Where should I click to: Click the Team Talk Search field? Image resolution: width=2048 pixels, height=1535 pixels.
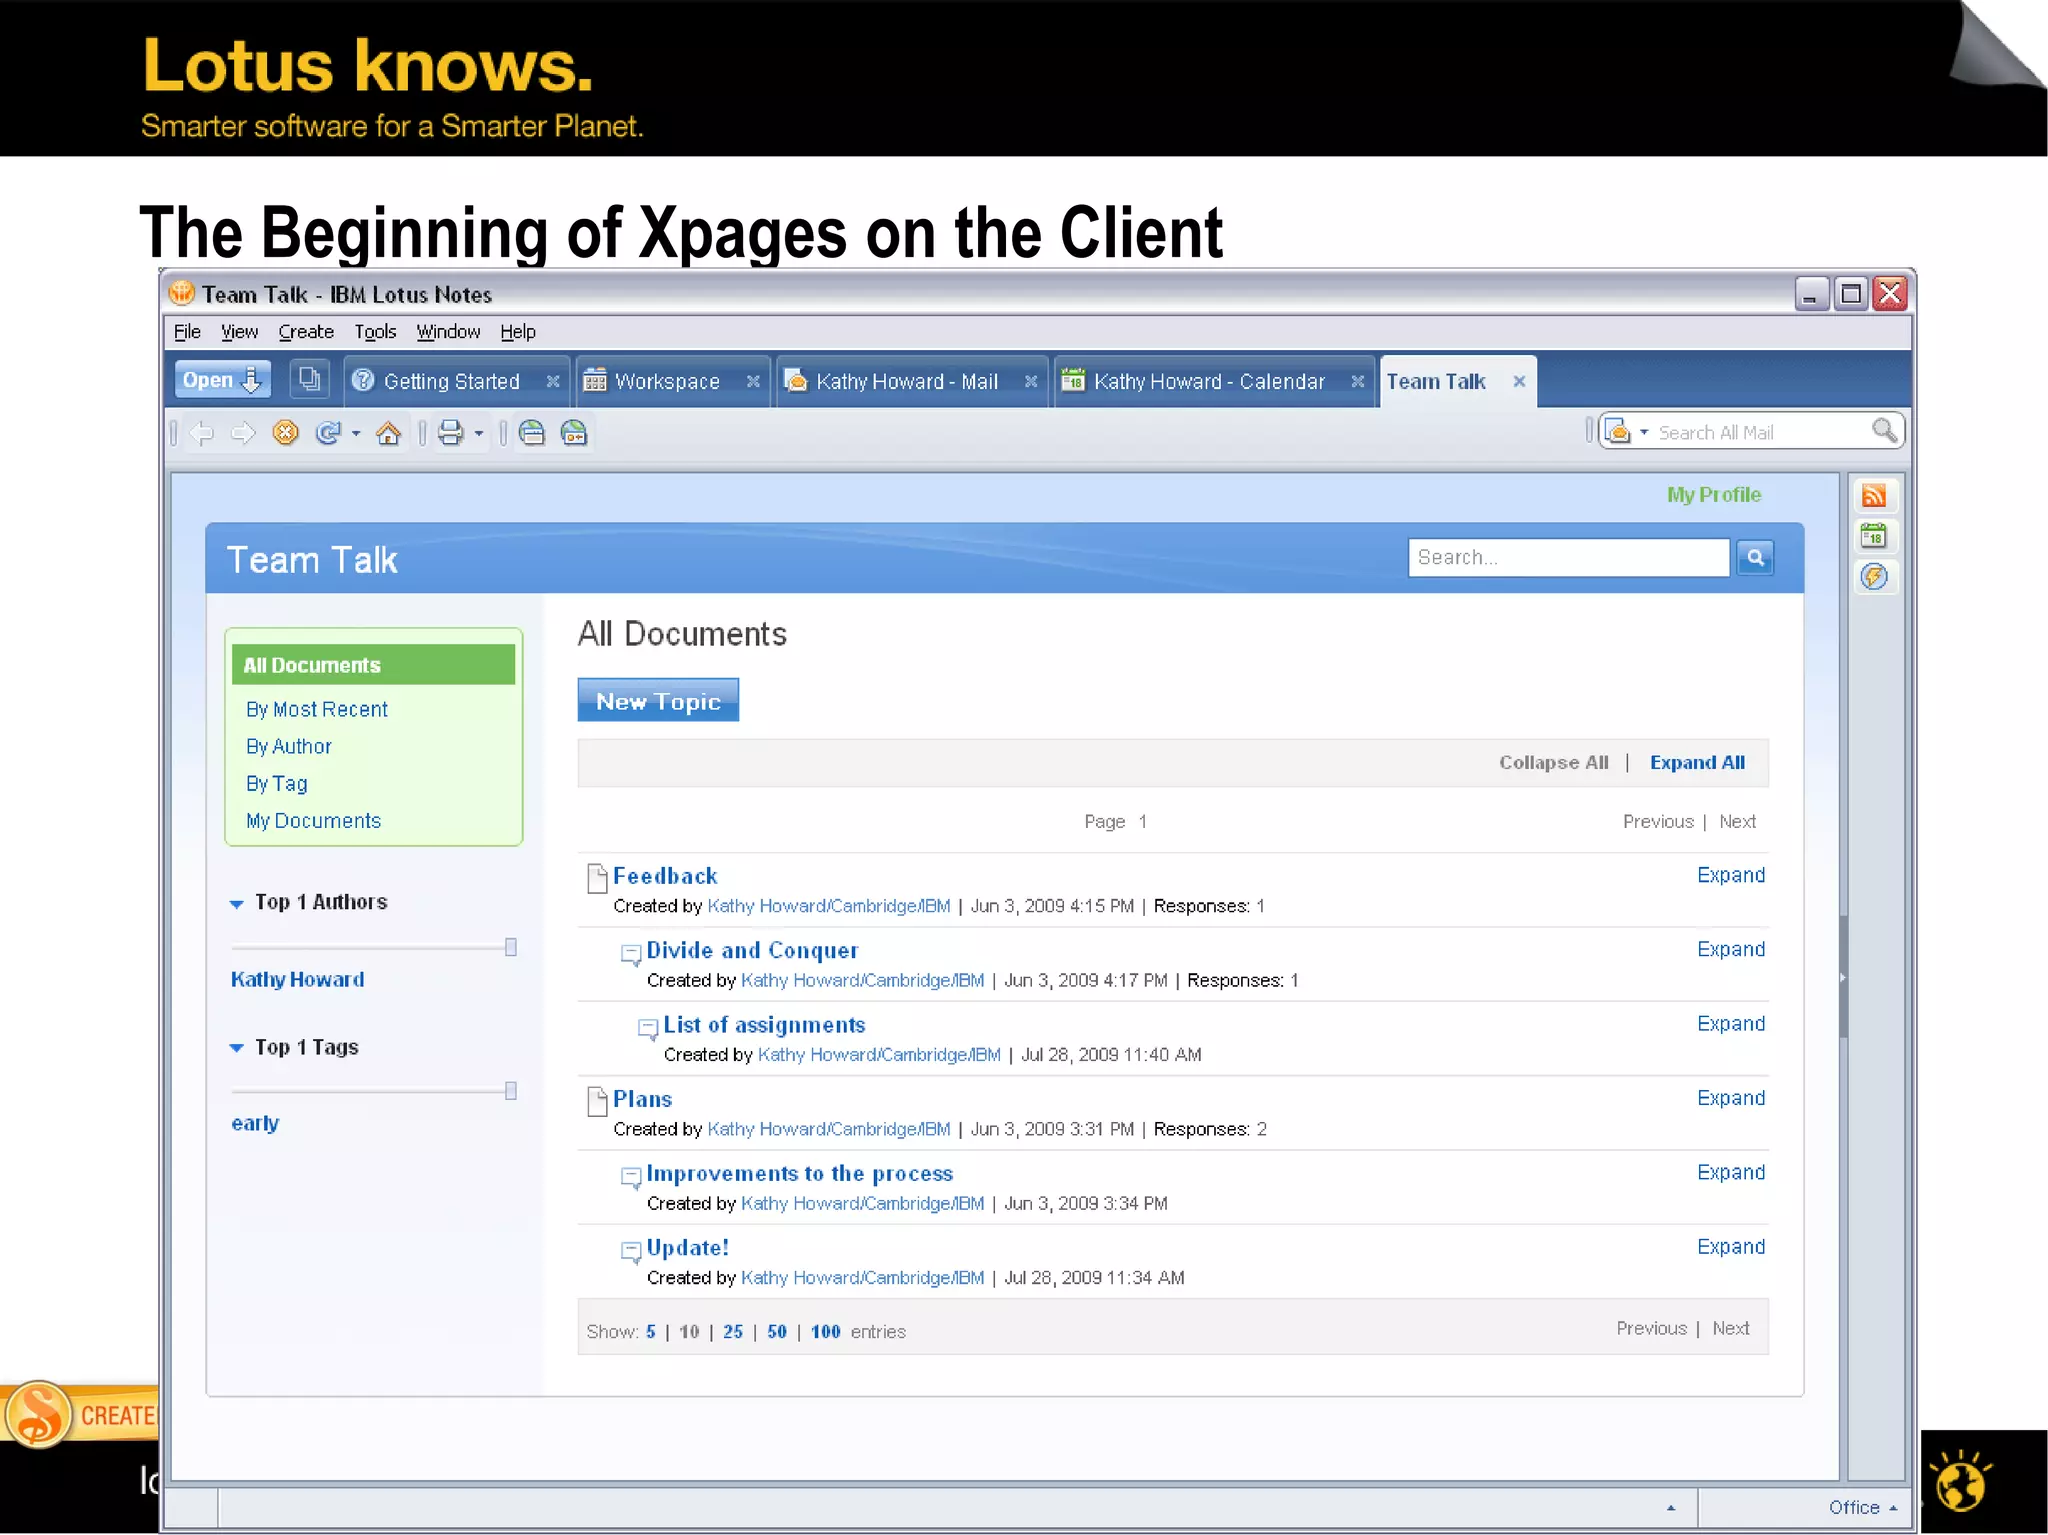tap(1569, 558)
